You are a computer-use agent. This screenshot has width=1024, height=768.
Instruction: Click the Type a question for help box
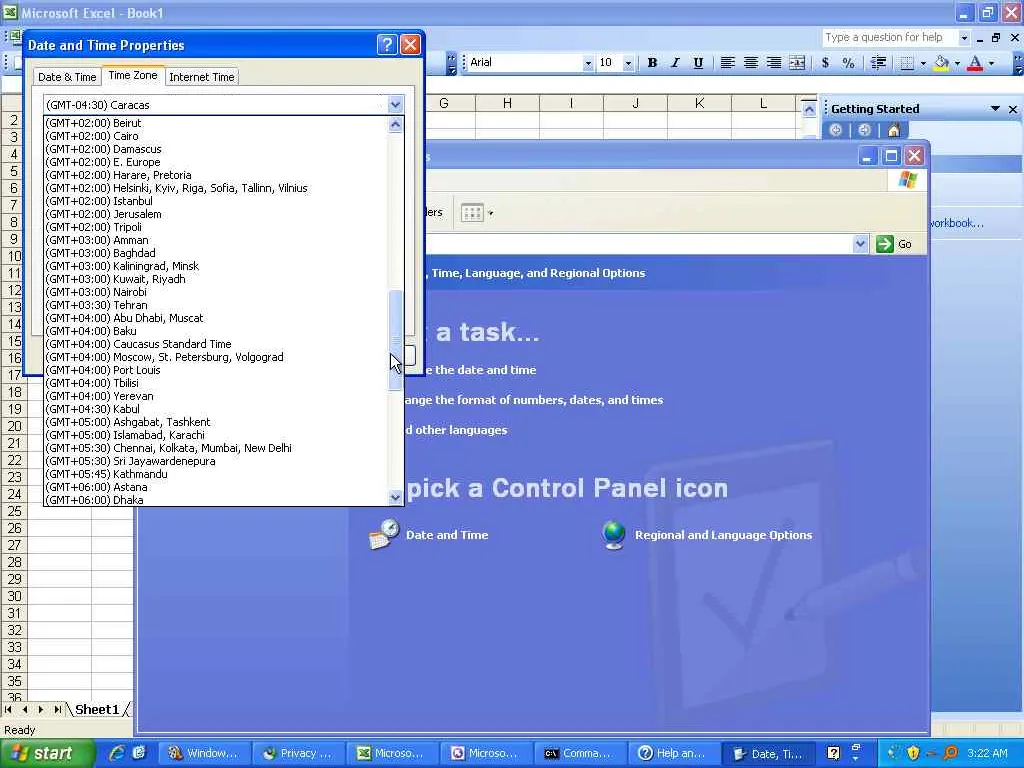[890, 38]
